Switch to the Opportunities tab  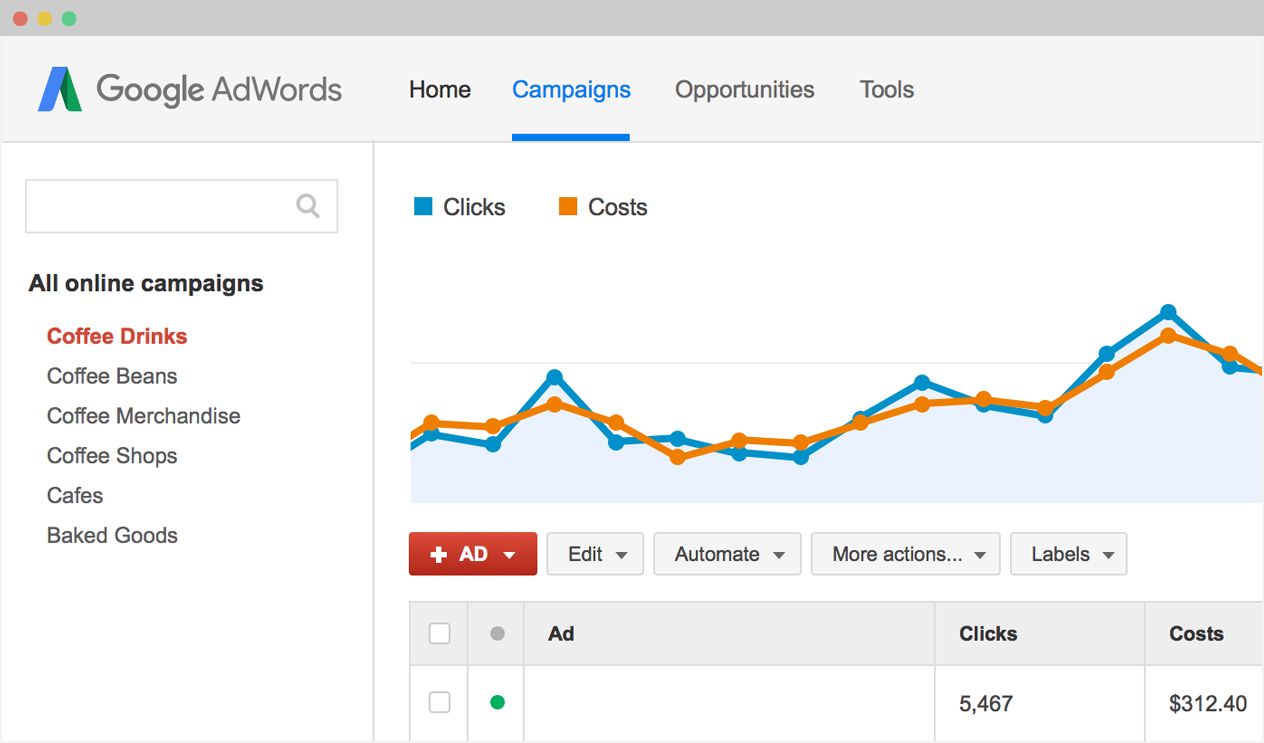744,90
